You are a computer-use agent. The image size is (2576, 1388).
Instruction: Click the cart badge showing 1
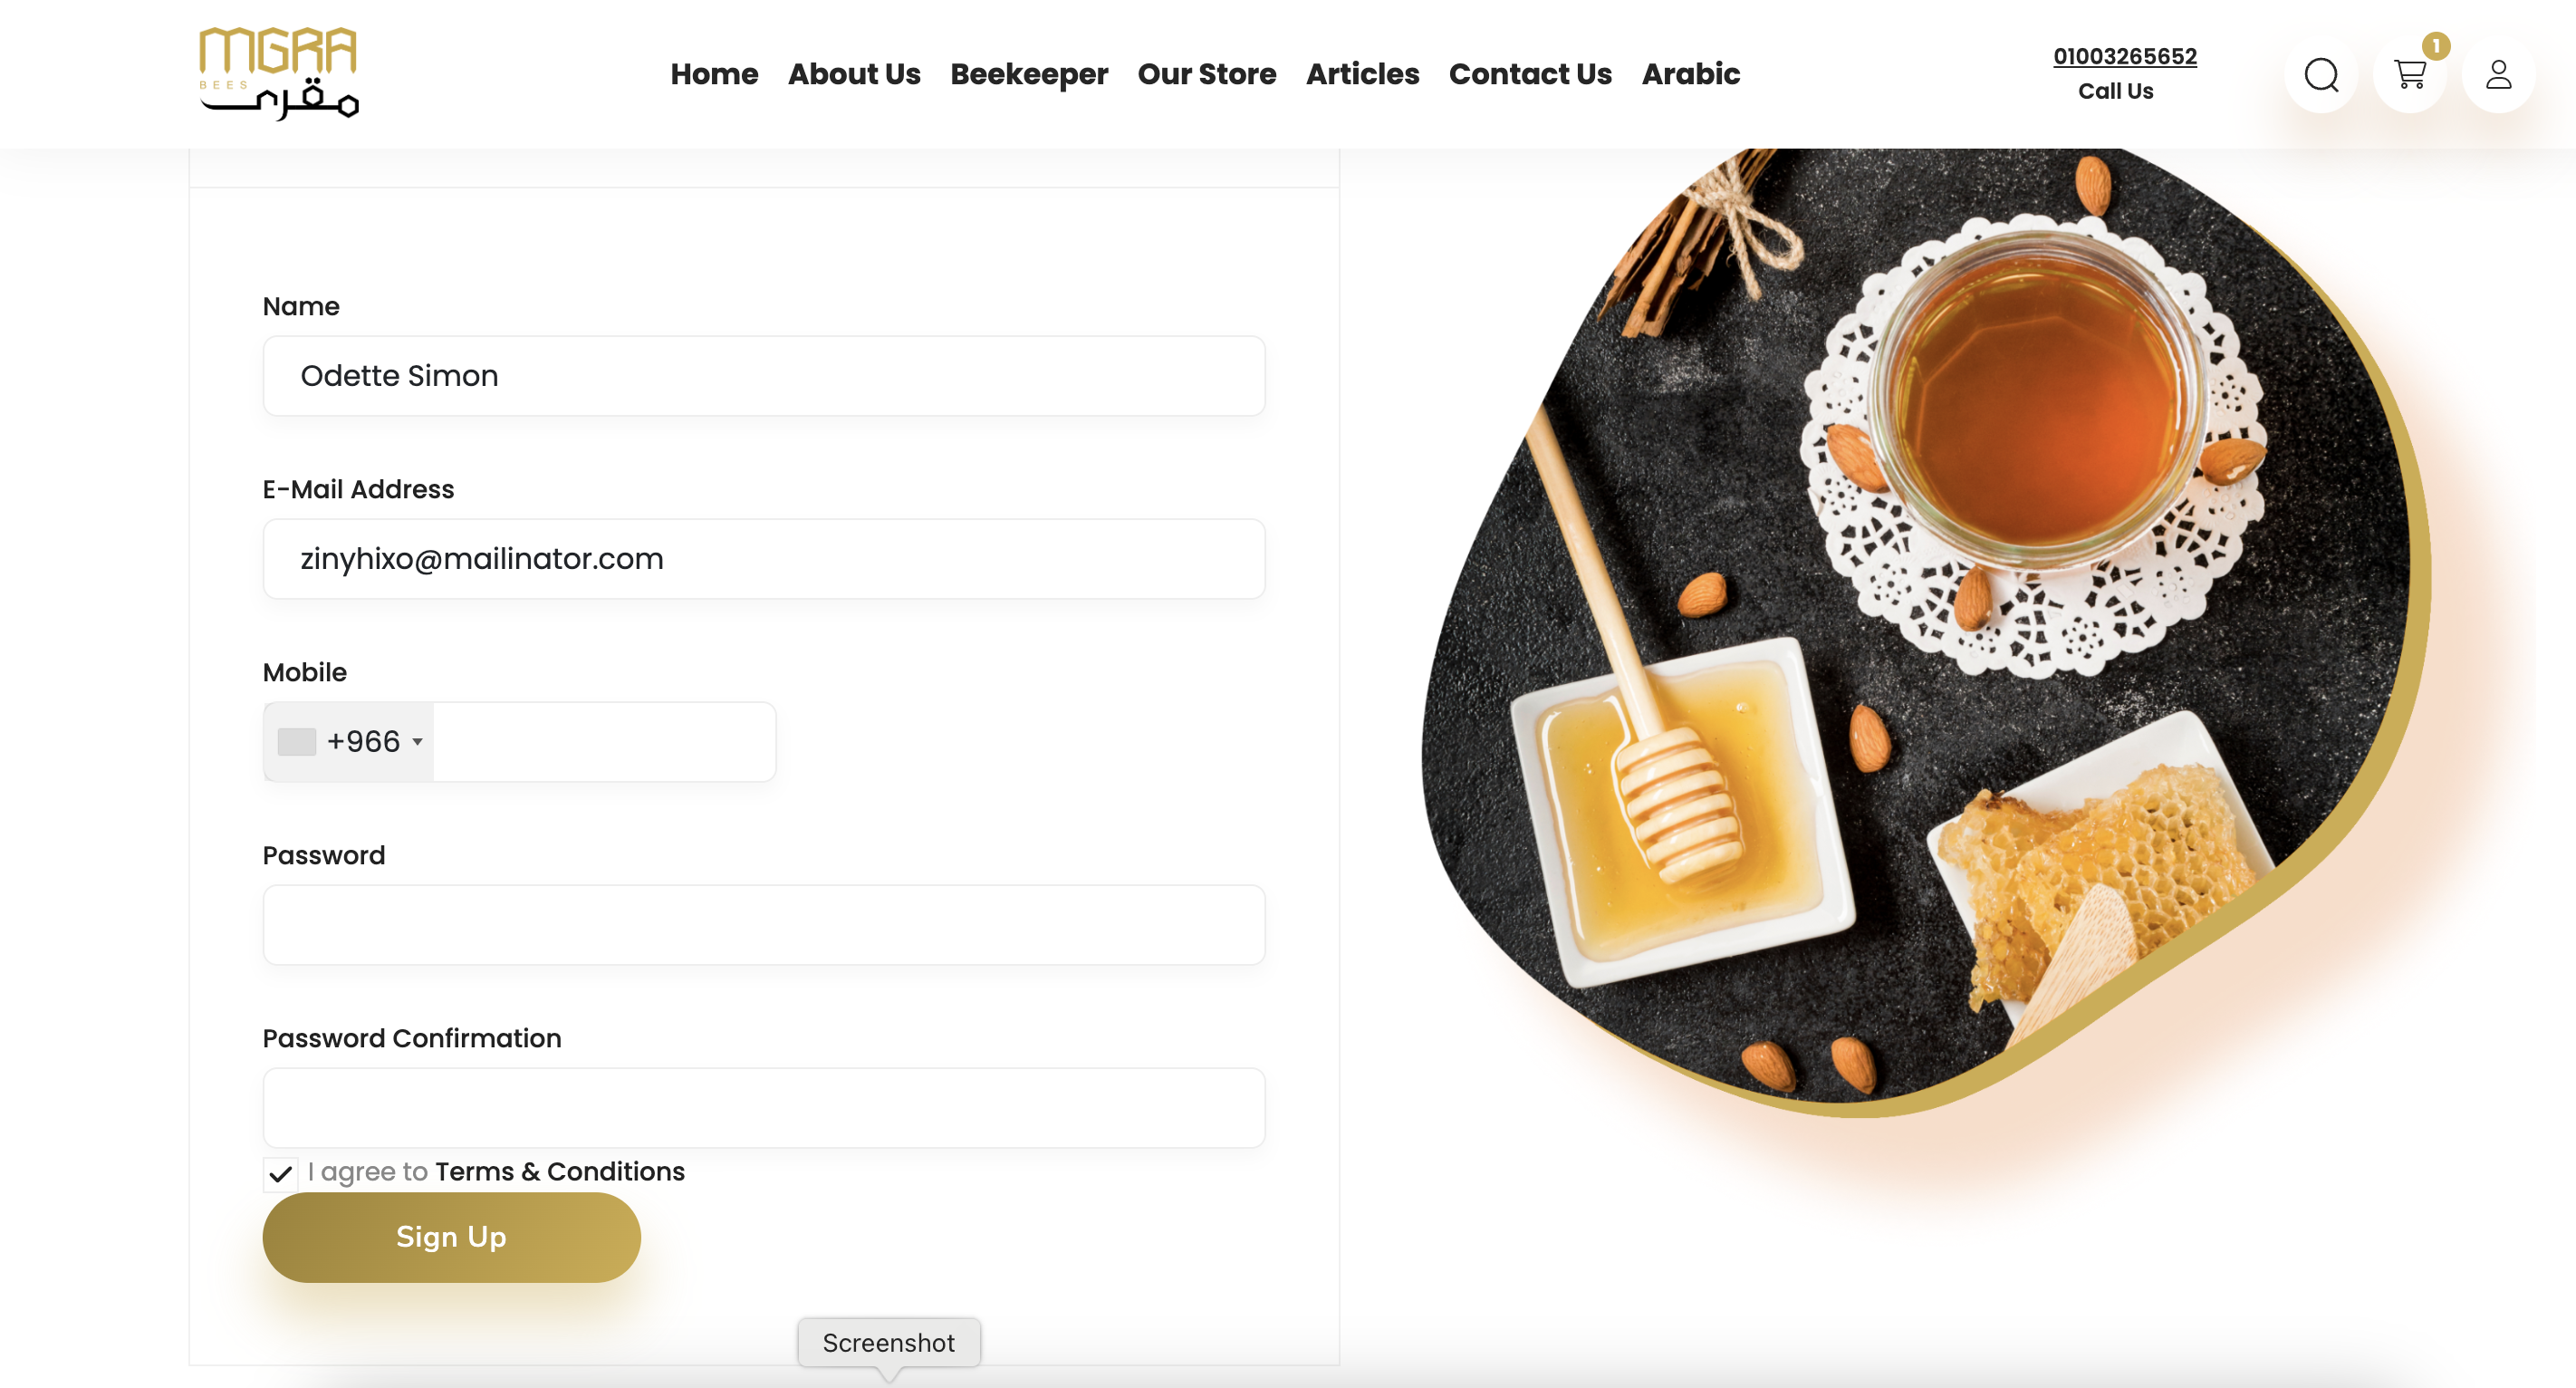pyautogui.click(x=2436, y=46)
